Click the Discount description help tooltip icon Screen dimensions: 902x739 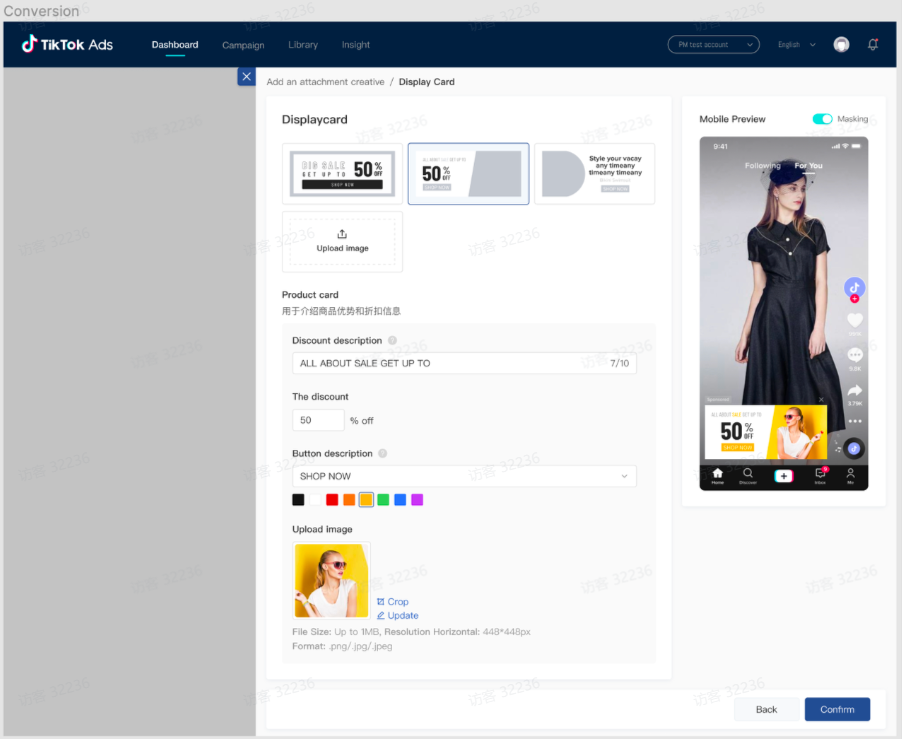(392, 340)
